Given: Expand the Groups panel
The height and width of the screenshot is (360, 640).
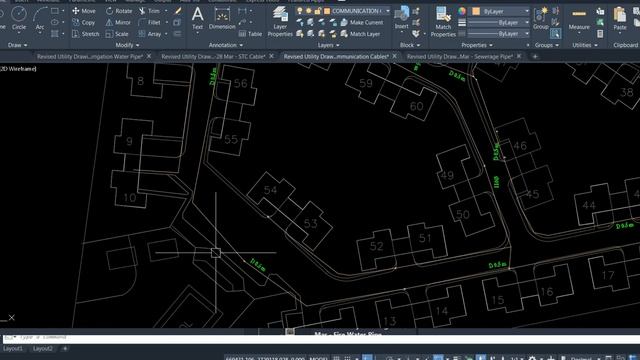Looking at the screenshot, I should tap(547, 45).
